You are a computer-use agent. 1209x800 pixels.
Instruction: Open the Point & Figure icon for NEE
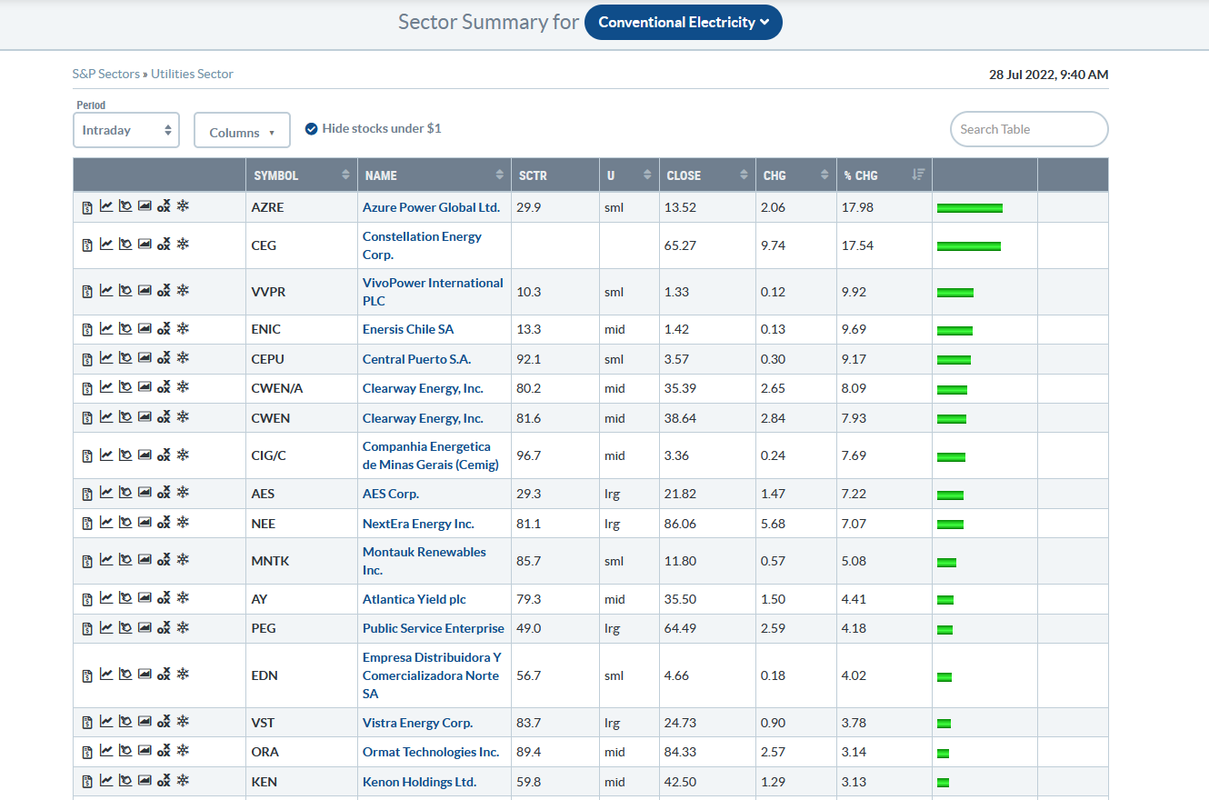point(164,522)
